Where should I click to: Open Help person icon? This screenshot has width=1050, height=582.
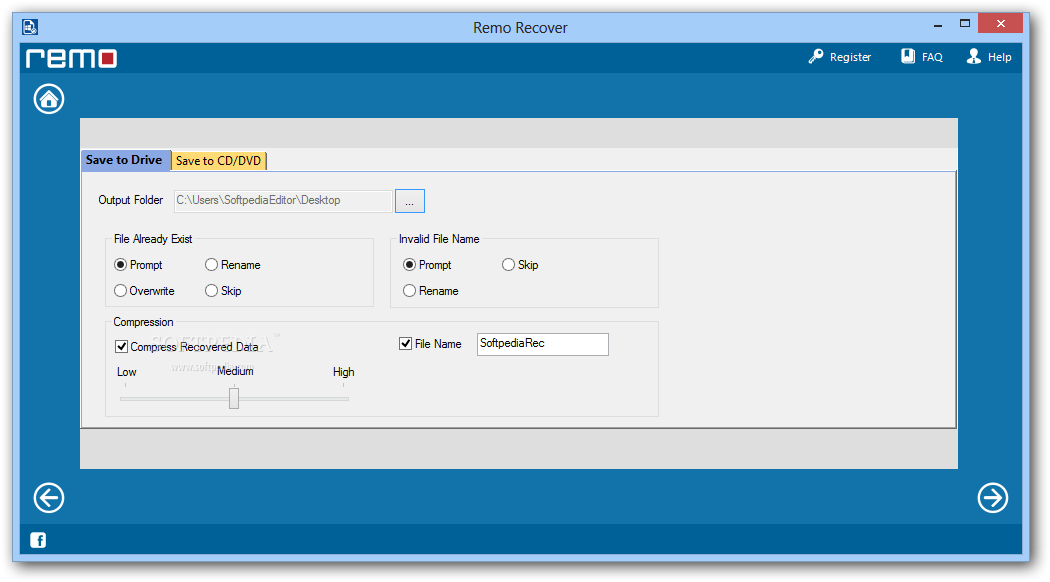point(974,56)
